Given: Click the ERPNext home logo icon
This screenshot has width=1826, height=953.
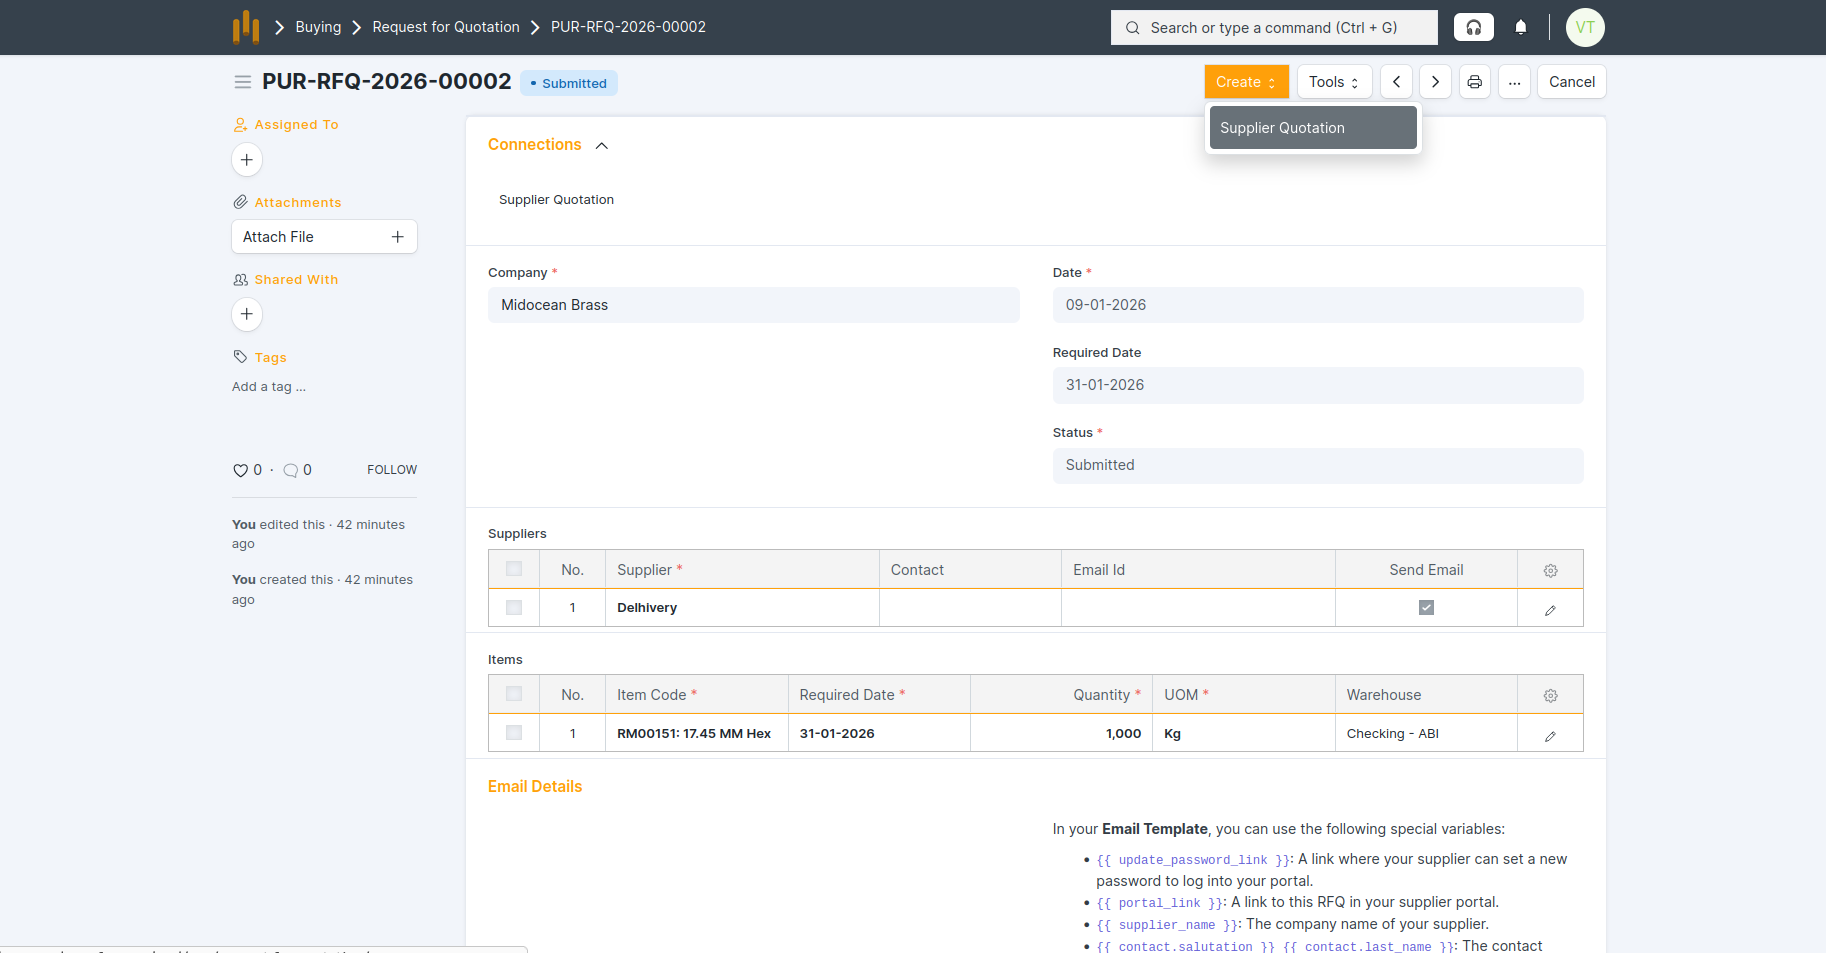Looking at the screenshot, I should click(x=245, y=27).
